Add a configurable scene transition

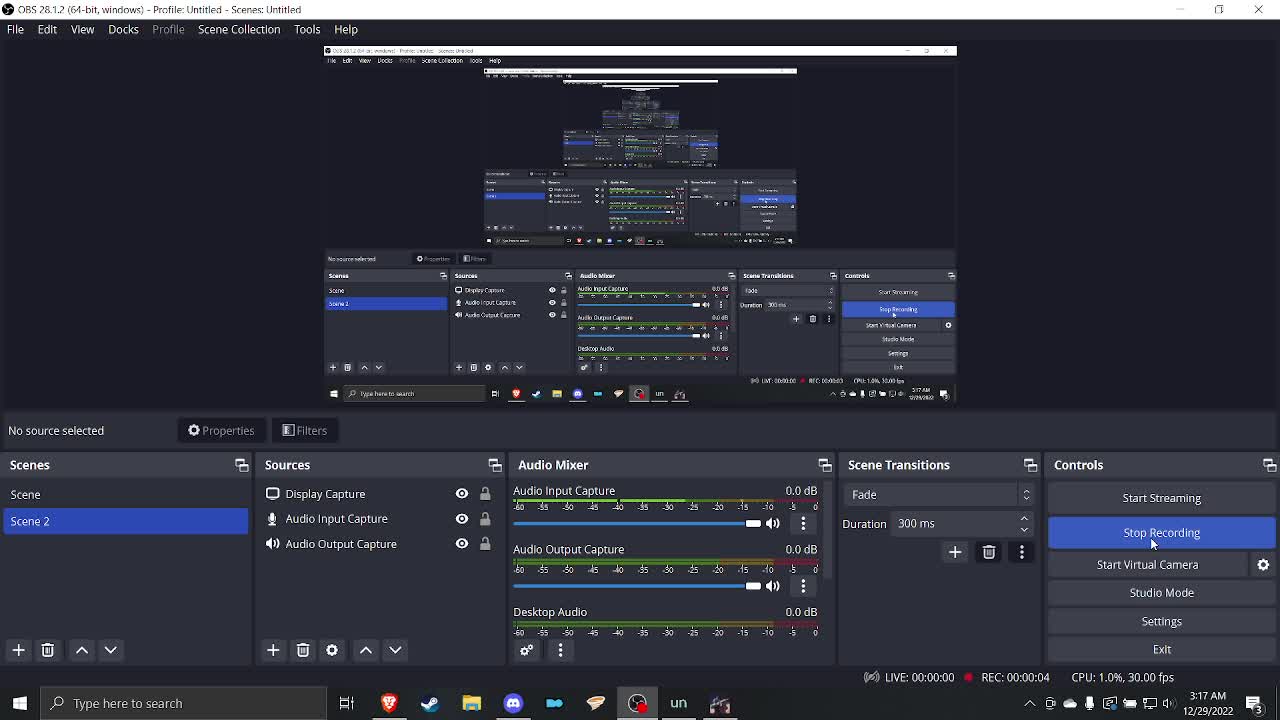click(x=955, y=552)
